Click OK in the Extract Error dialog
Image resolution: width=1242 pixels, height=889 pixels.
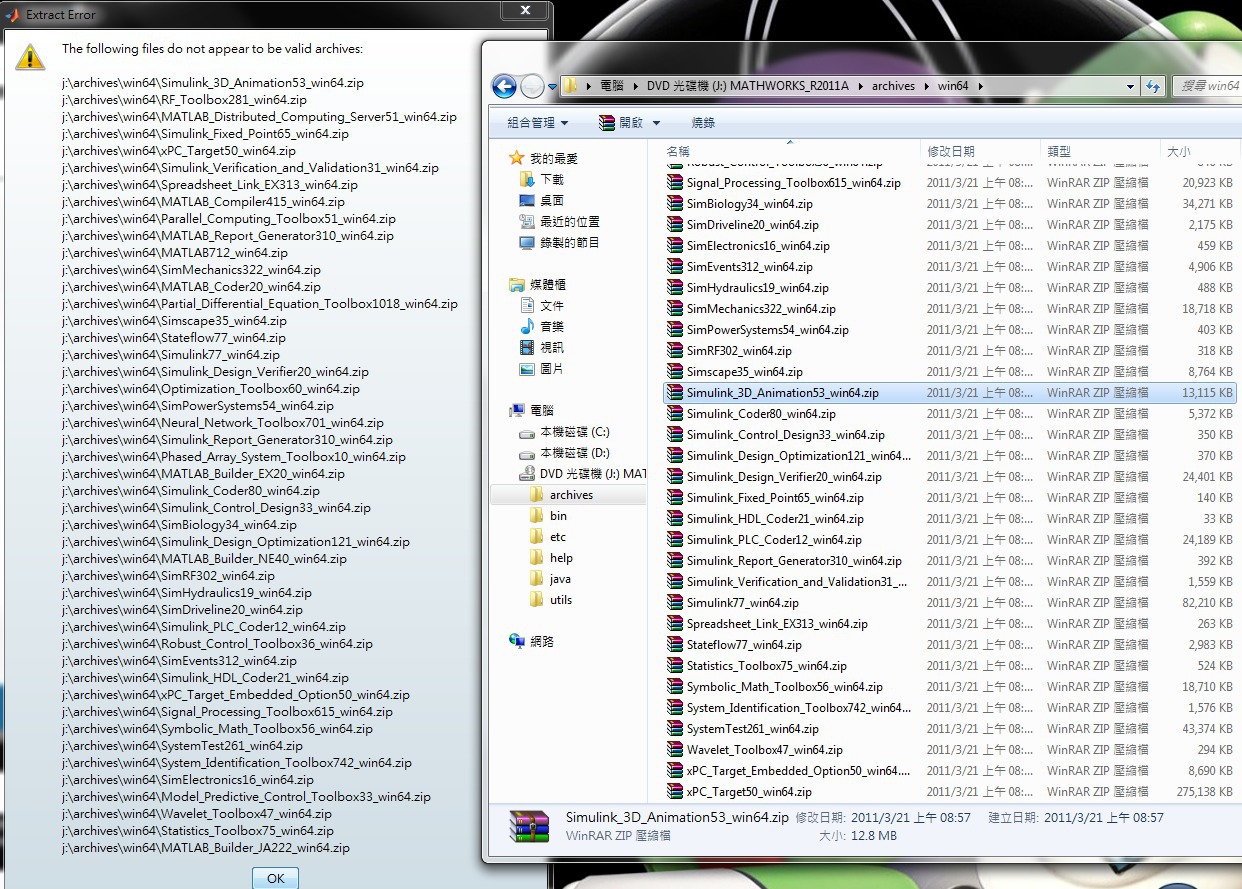[x=275, y=878]
